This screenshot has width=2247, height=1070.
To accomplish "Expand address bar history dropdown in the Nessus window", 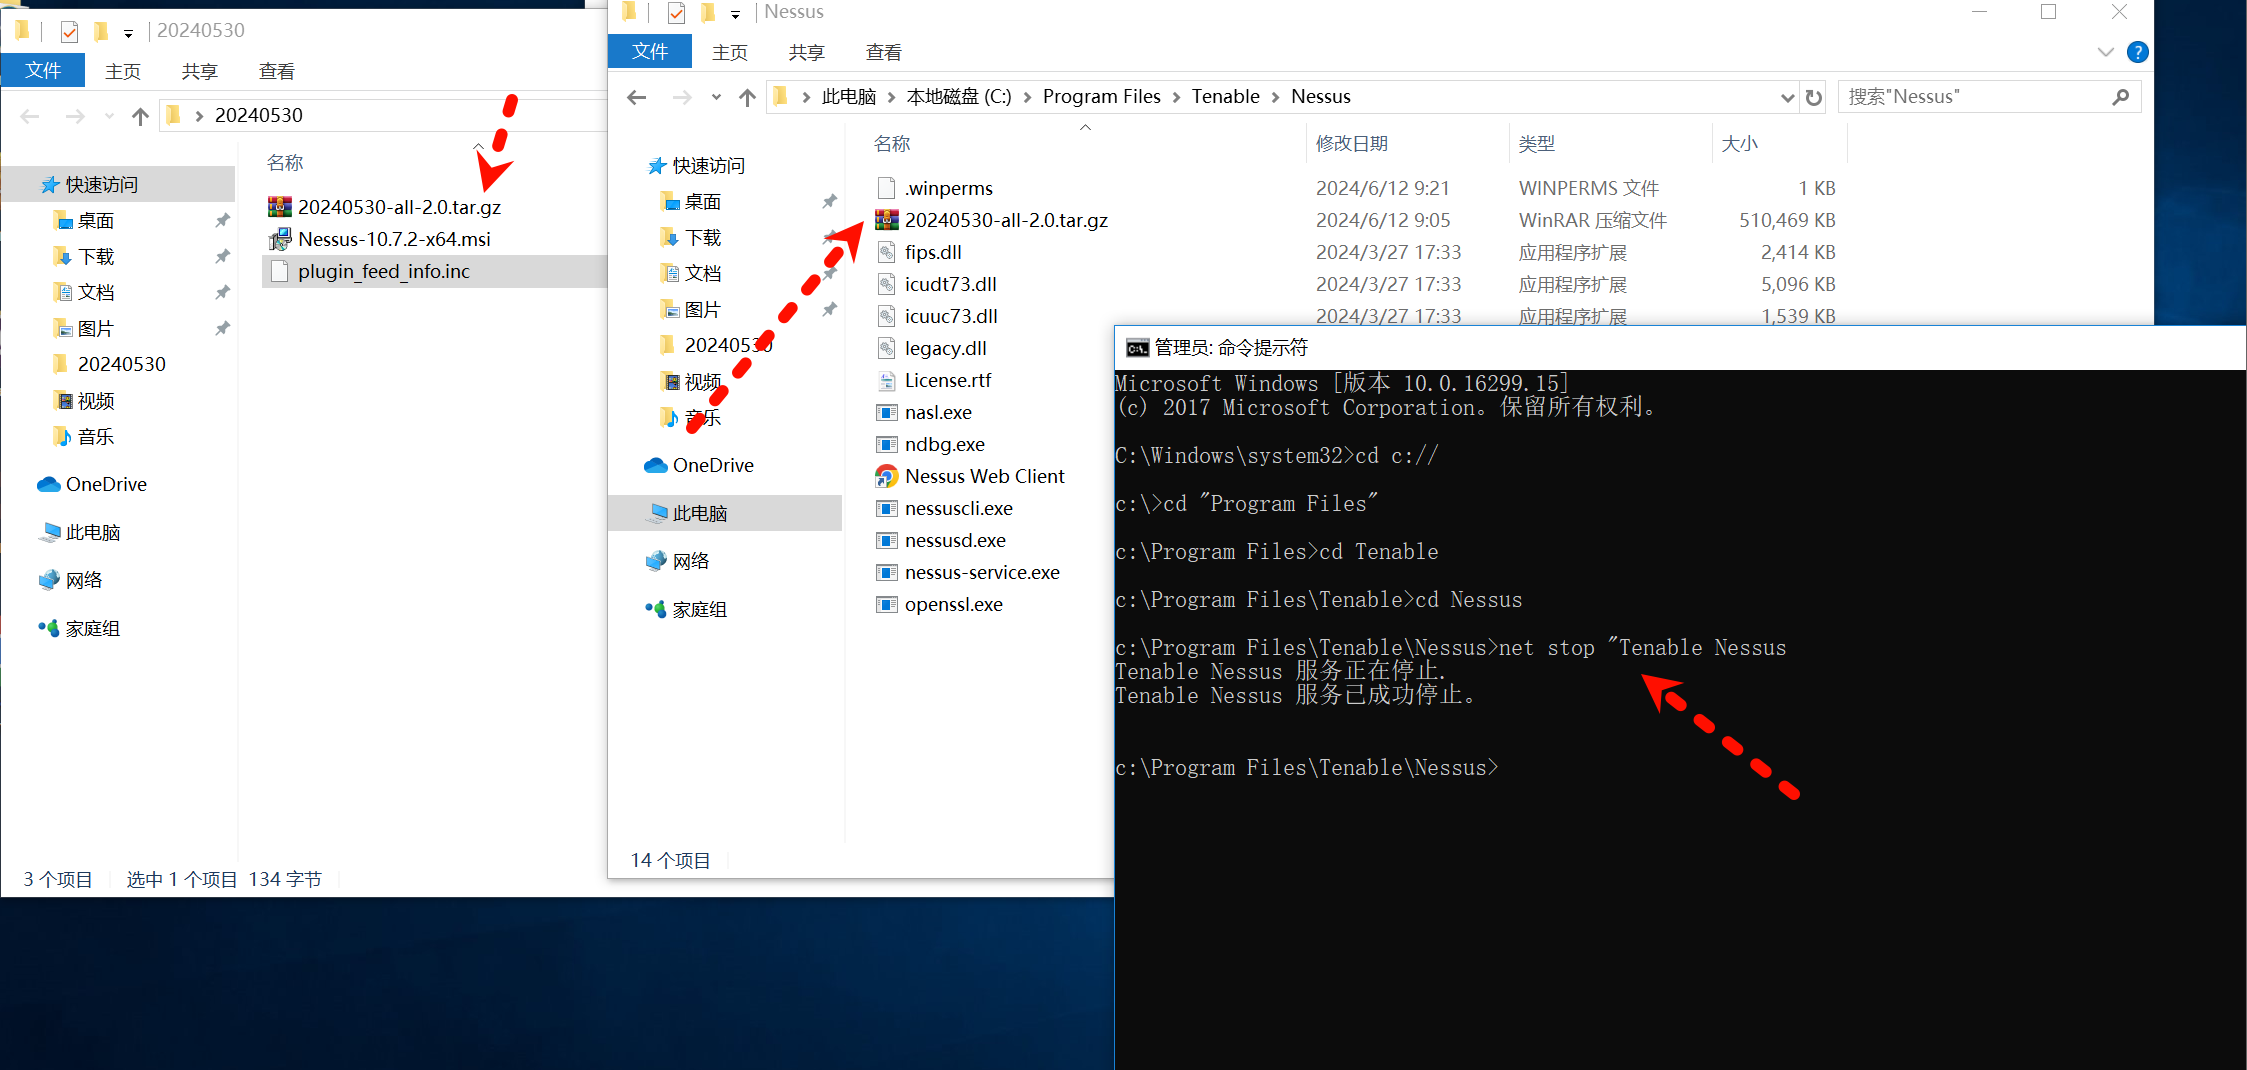I will [x=1787, y=97].
